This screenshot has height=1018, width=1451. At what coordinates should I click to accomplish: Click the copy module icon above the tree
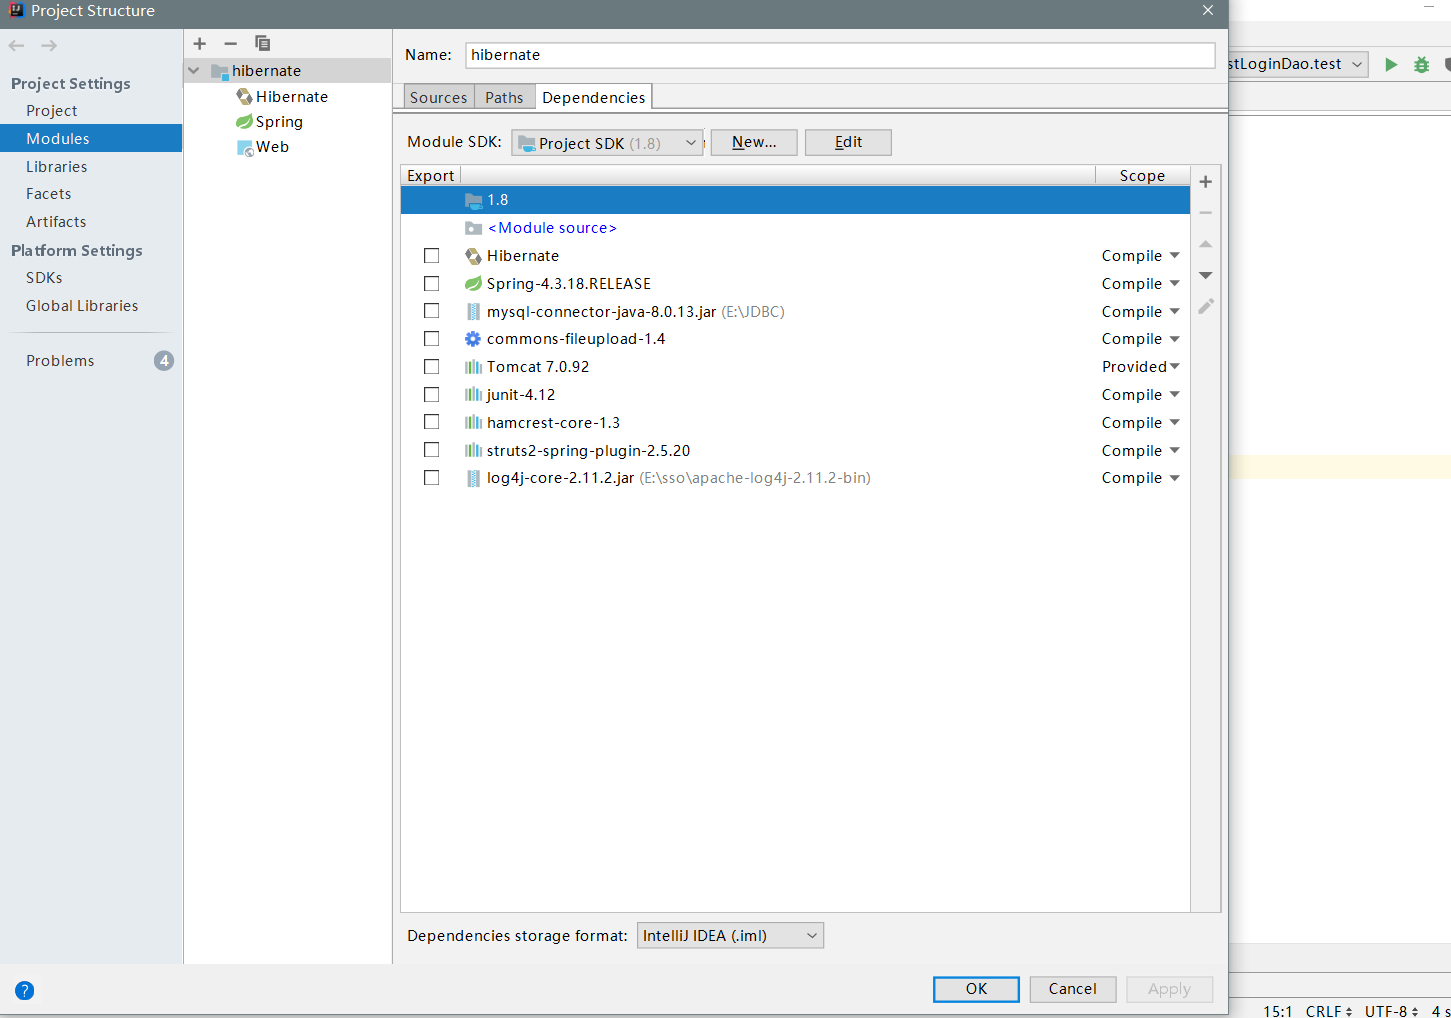262,43
